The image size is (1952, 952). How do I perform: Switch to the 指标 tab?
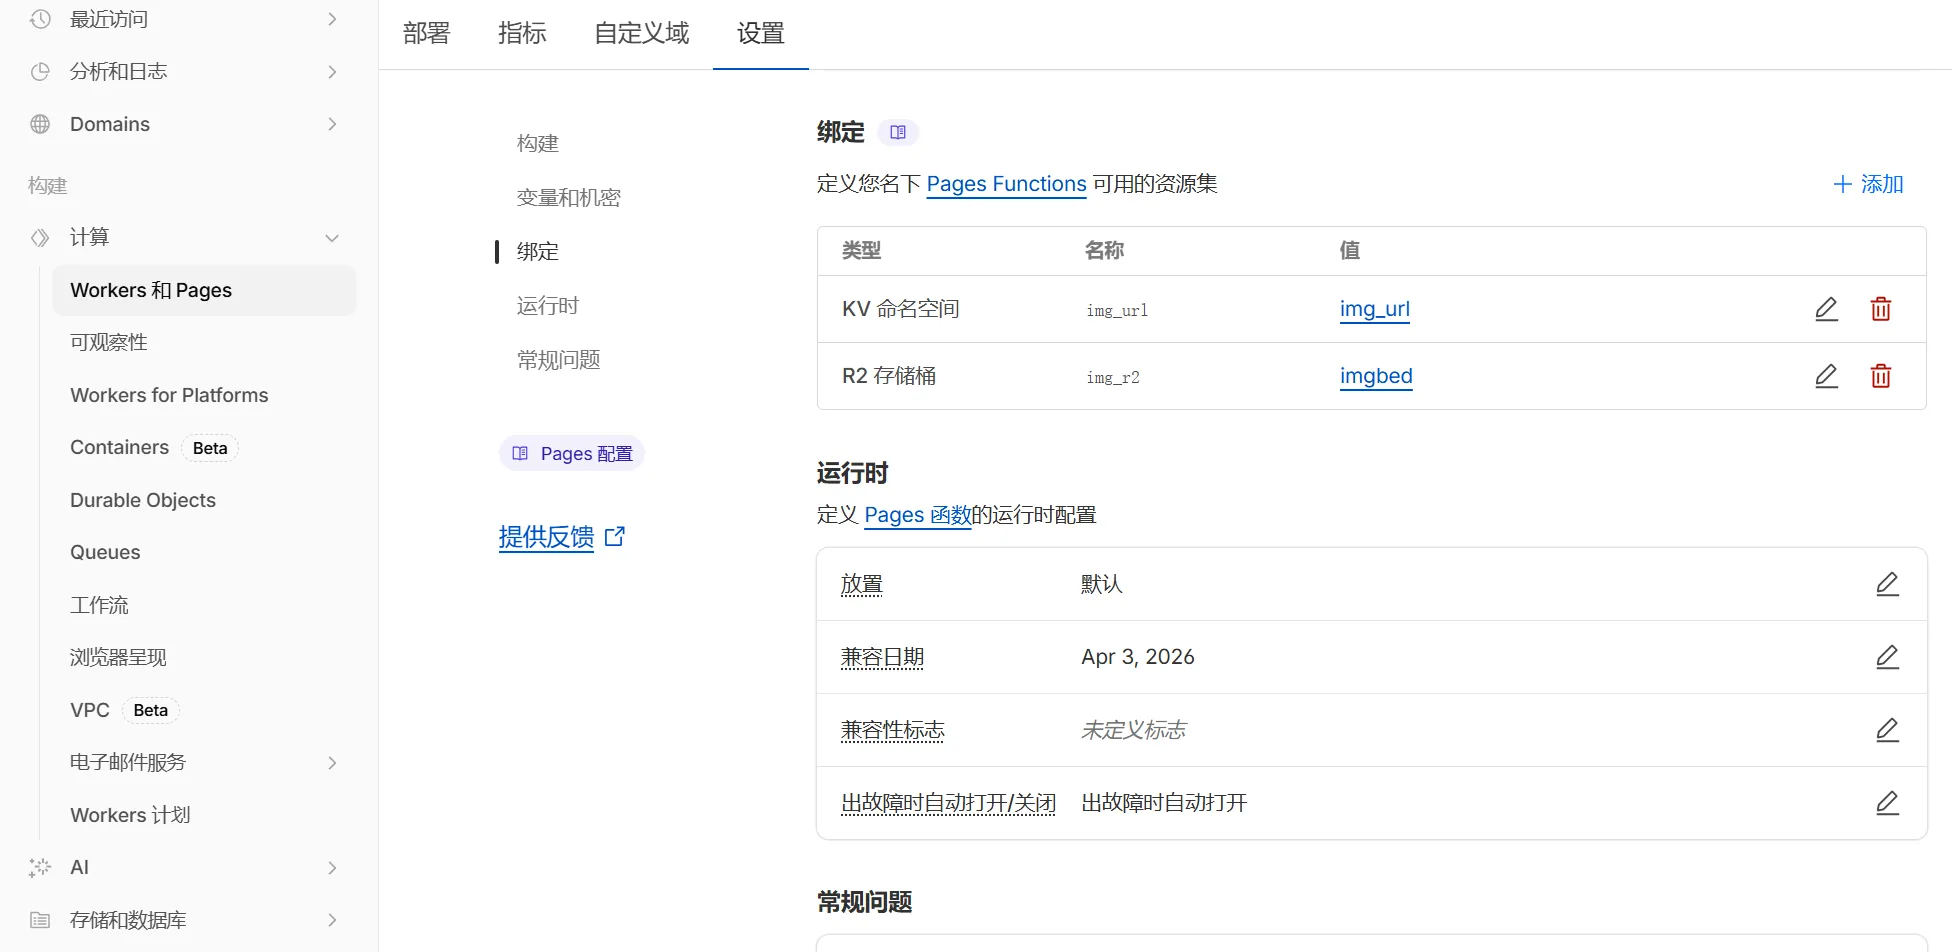coord(522,33)
